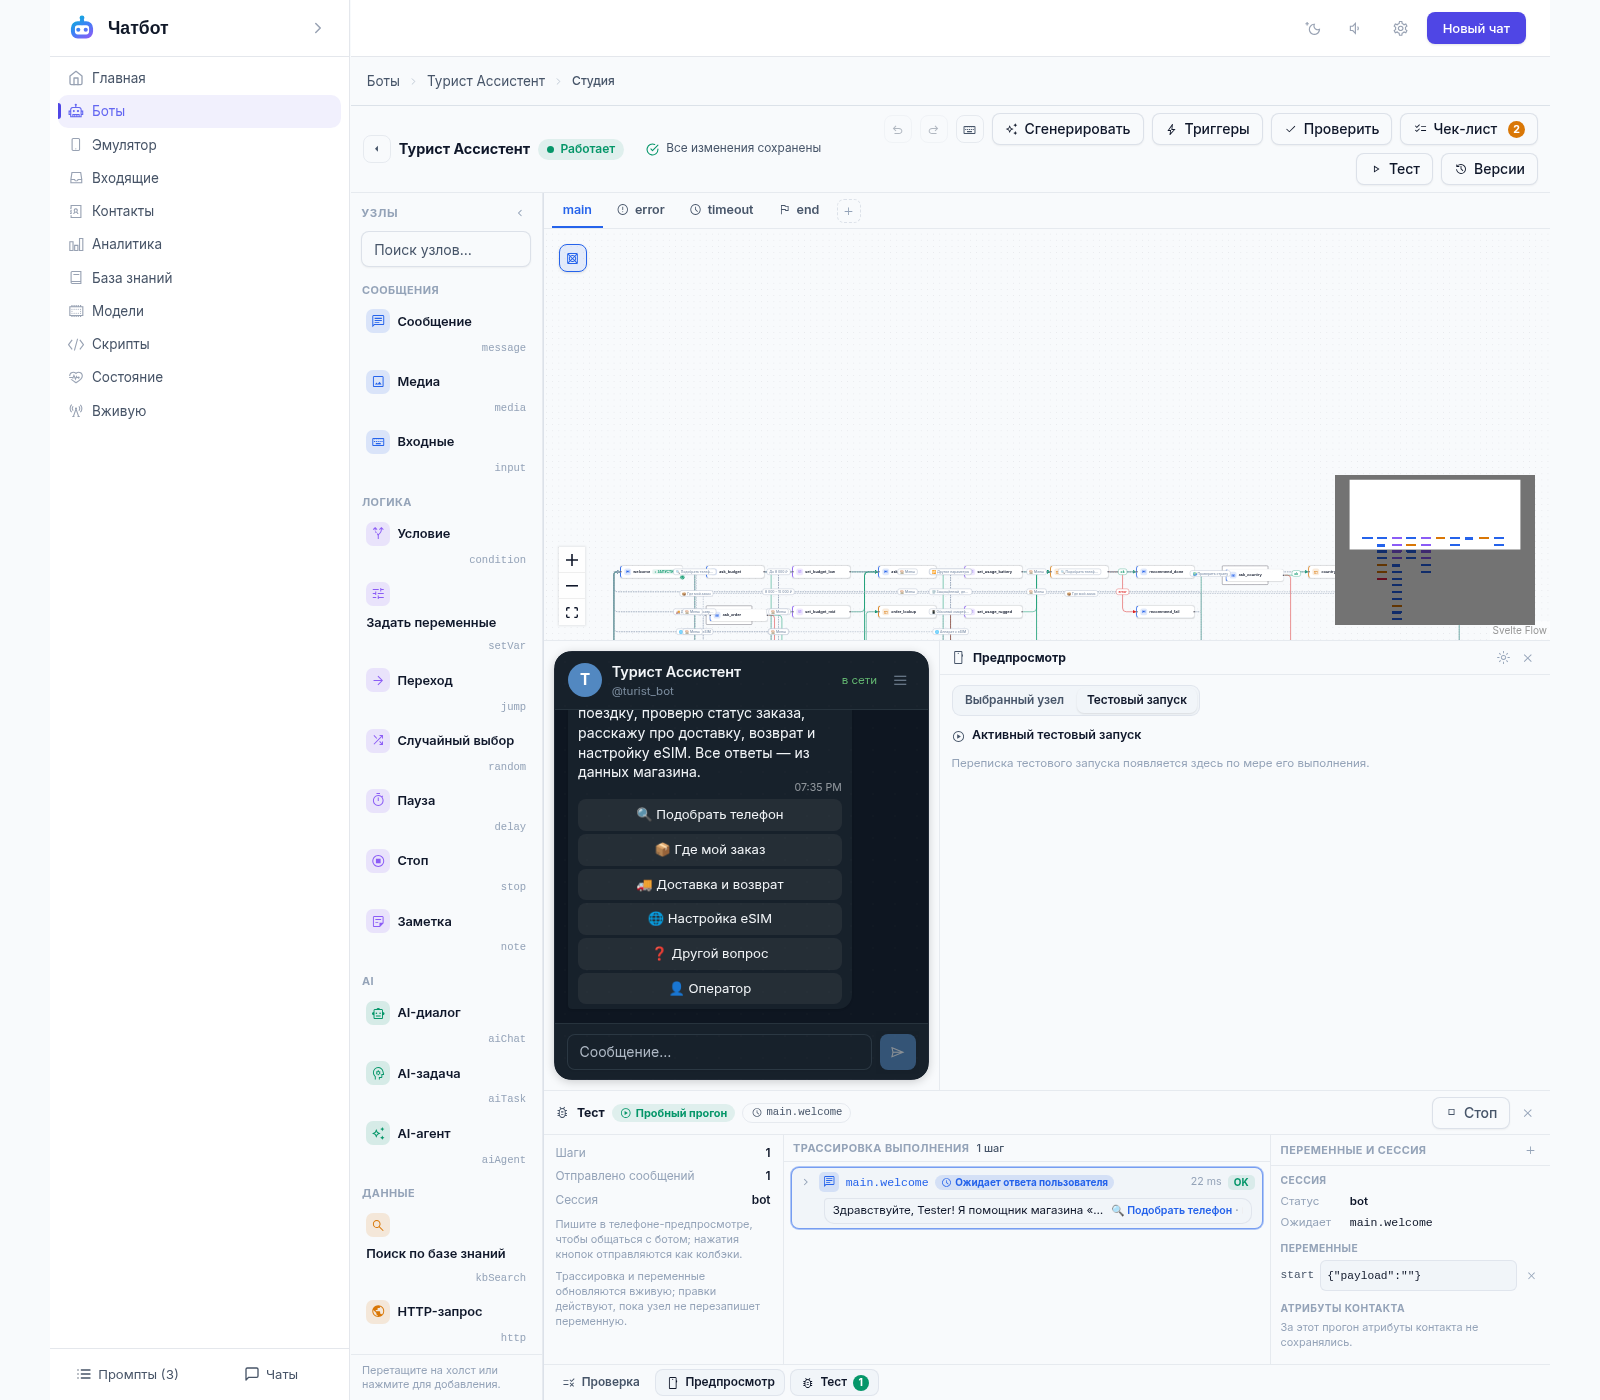Viewport: 1600px width, 1400px height.
Task: Mute sound via speaker icon
Action: tap(1356, 29)
